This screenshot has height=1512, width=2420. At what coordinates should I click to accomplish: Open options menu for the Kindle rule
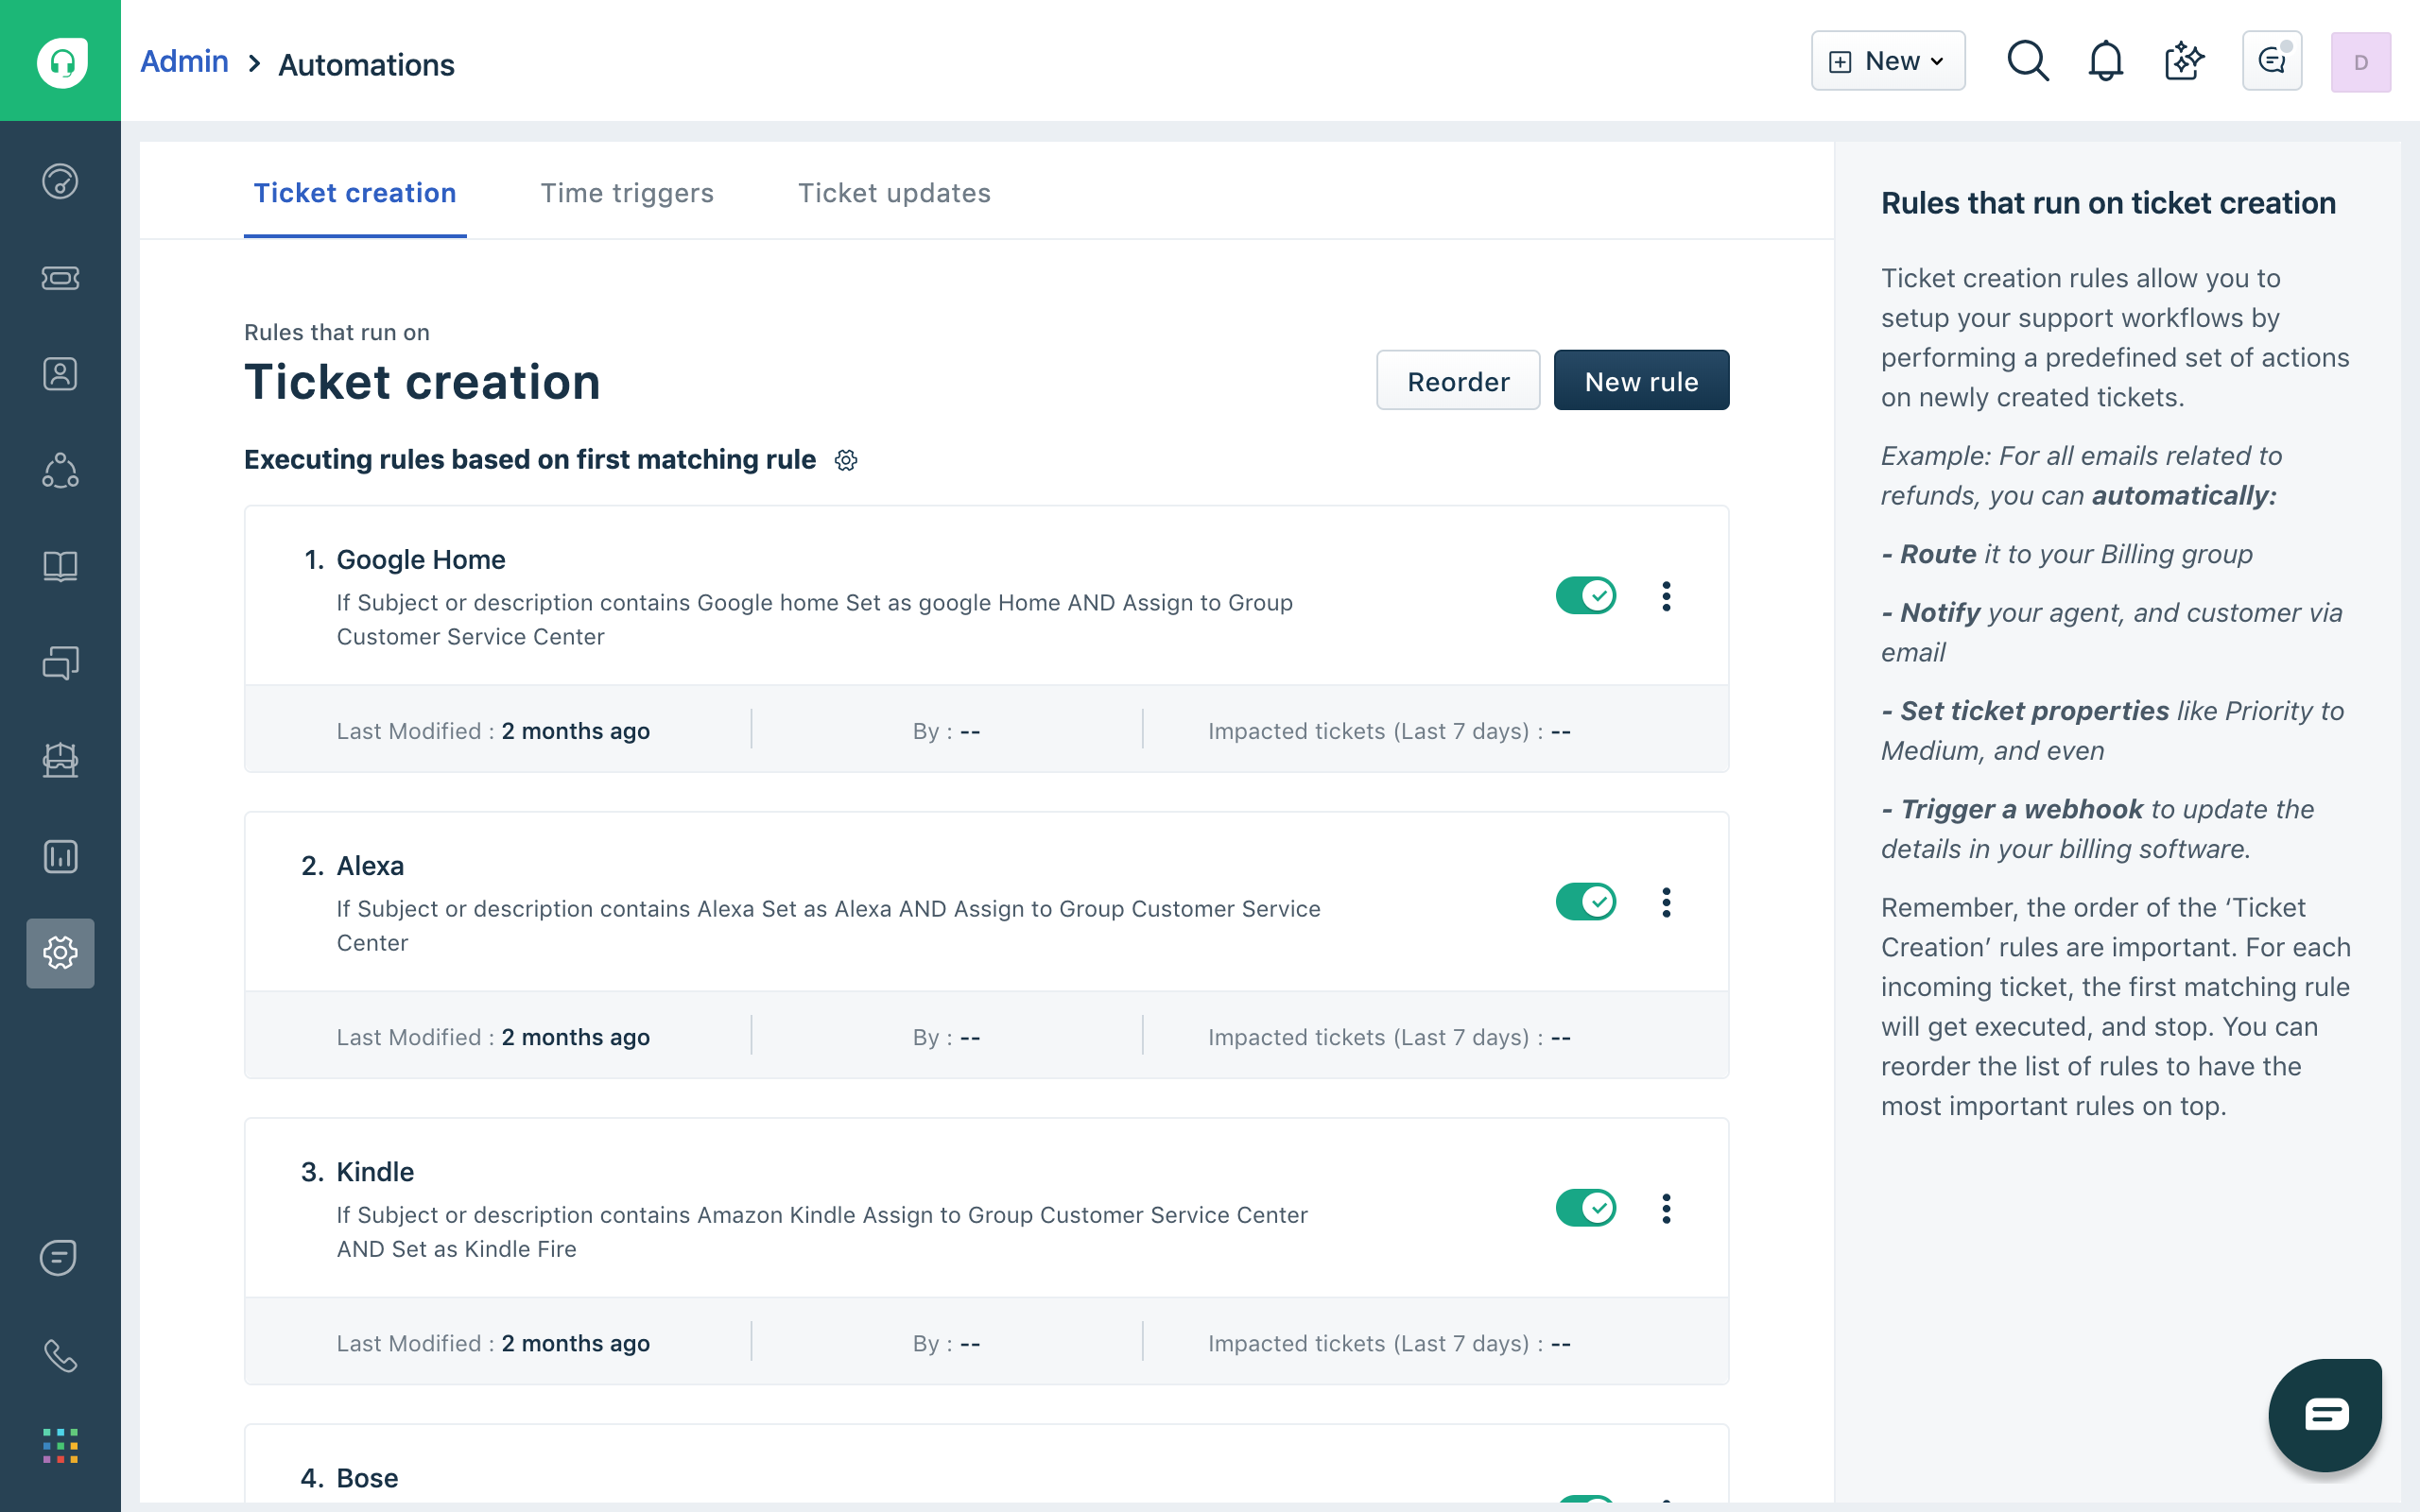click(1666, 1207)
